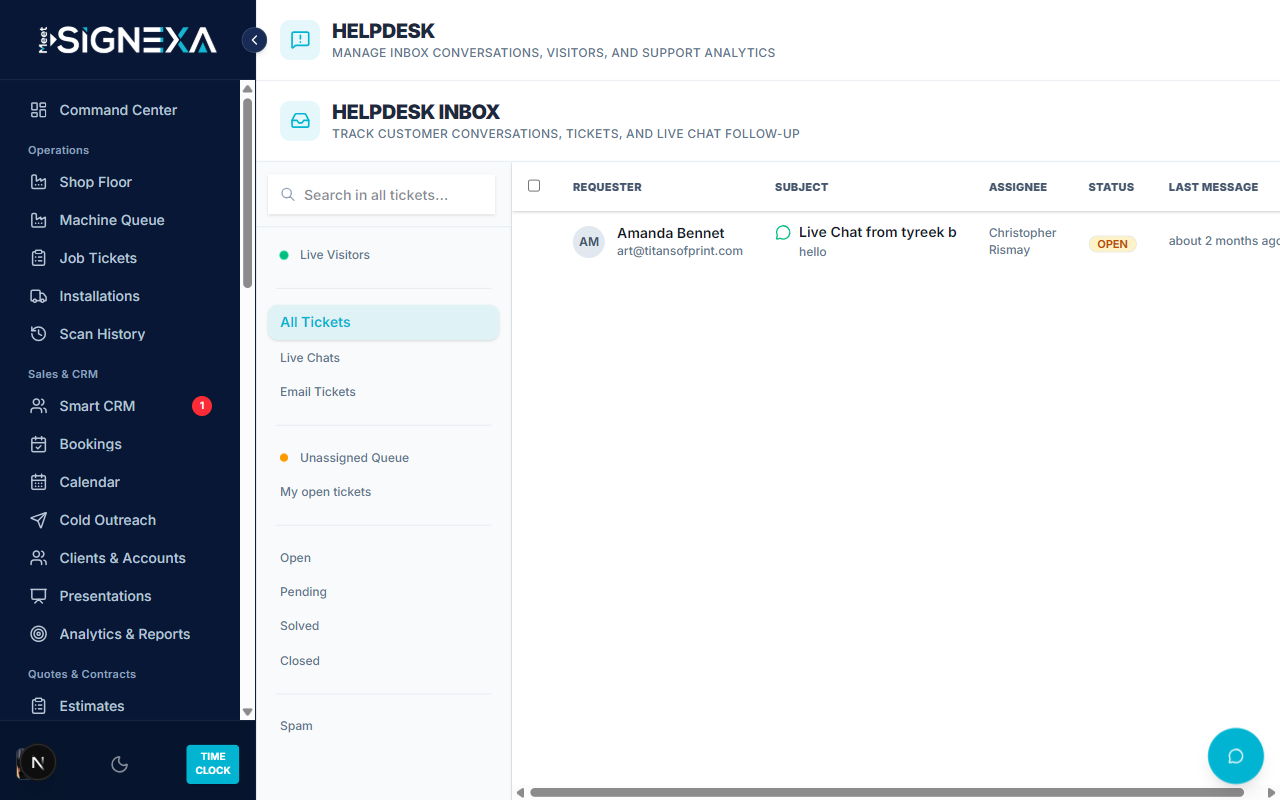This screenshot has height=800, width=1280.
Task: Click requester name Amanda Bennet
Action: point(670,233)
